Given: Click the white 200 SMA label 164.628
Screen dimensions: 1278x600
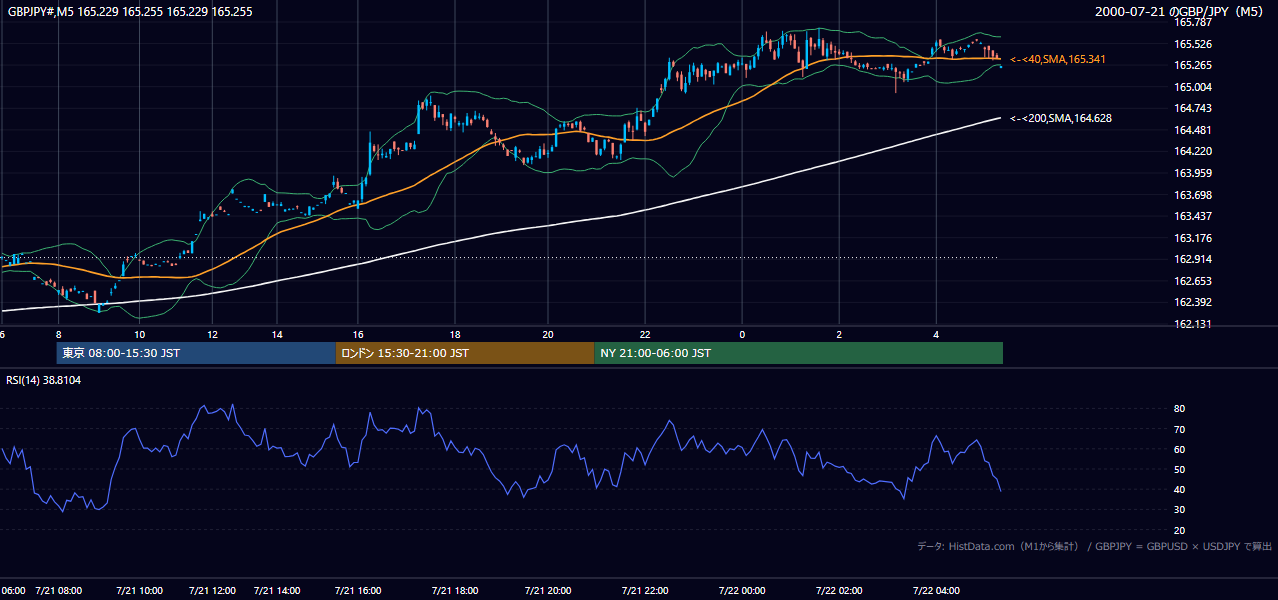Looking at the screenshot, I should 1060,118.
